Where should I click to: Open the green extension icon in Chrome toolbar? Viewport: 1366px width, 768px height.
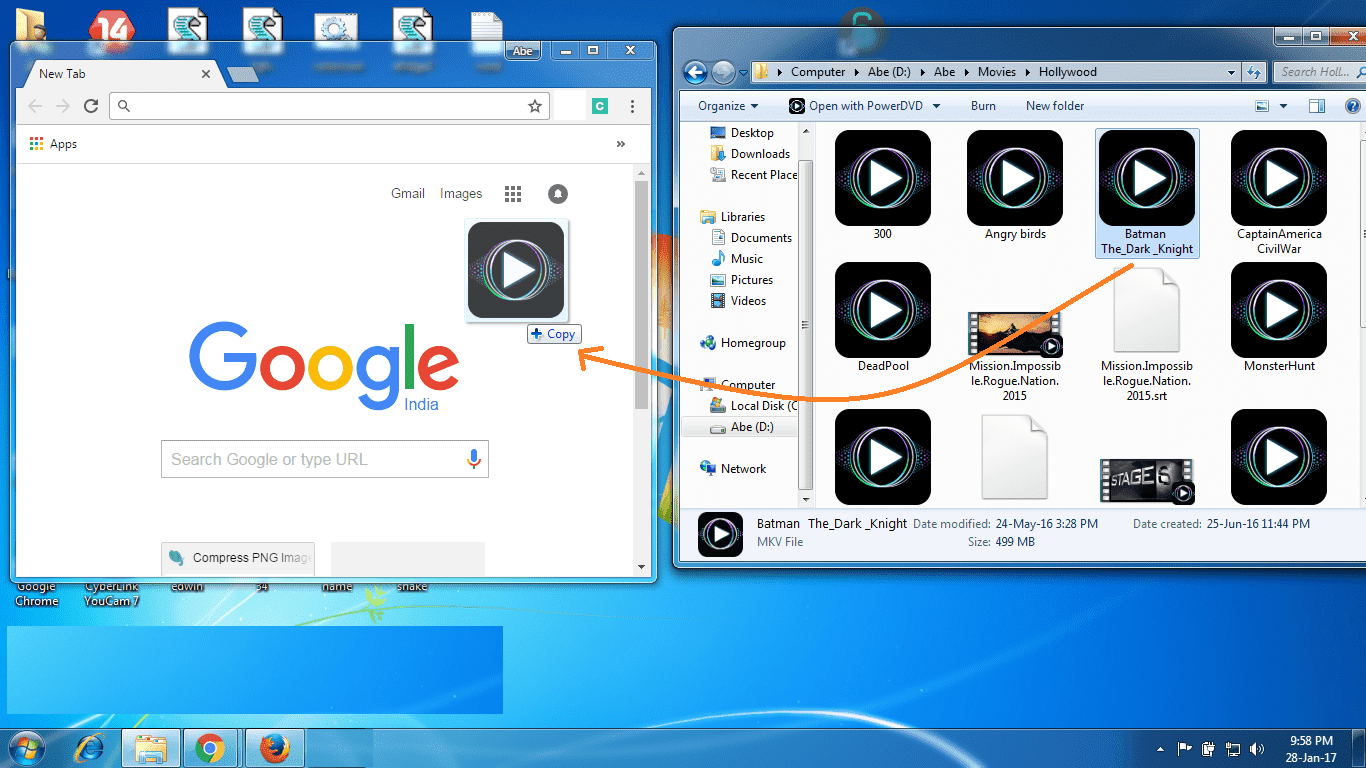click(x=600, y=106)
